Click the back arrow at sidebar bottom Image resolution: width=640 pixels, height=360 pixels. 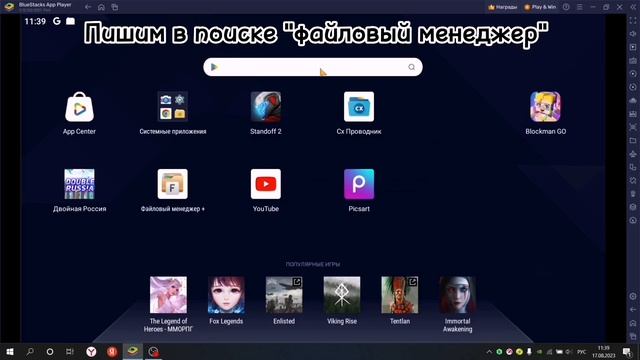[633, 309]
